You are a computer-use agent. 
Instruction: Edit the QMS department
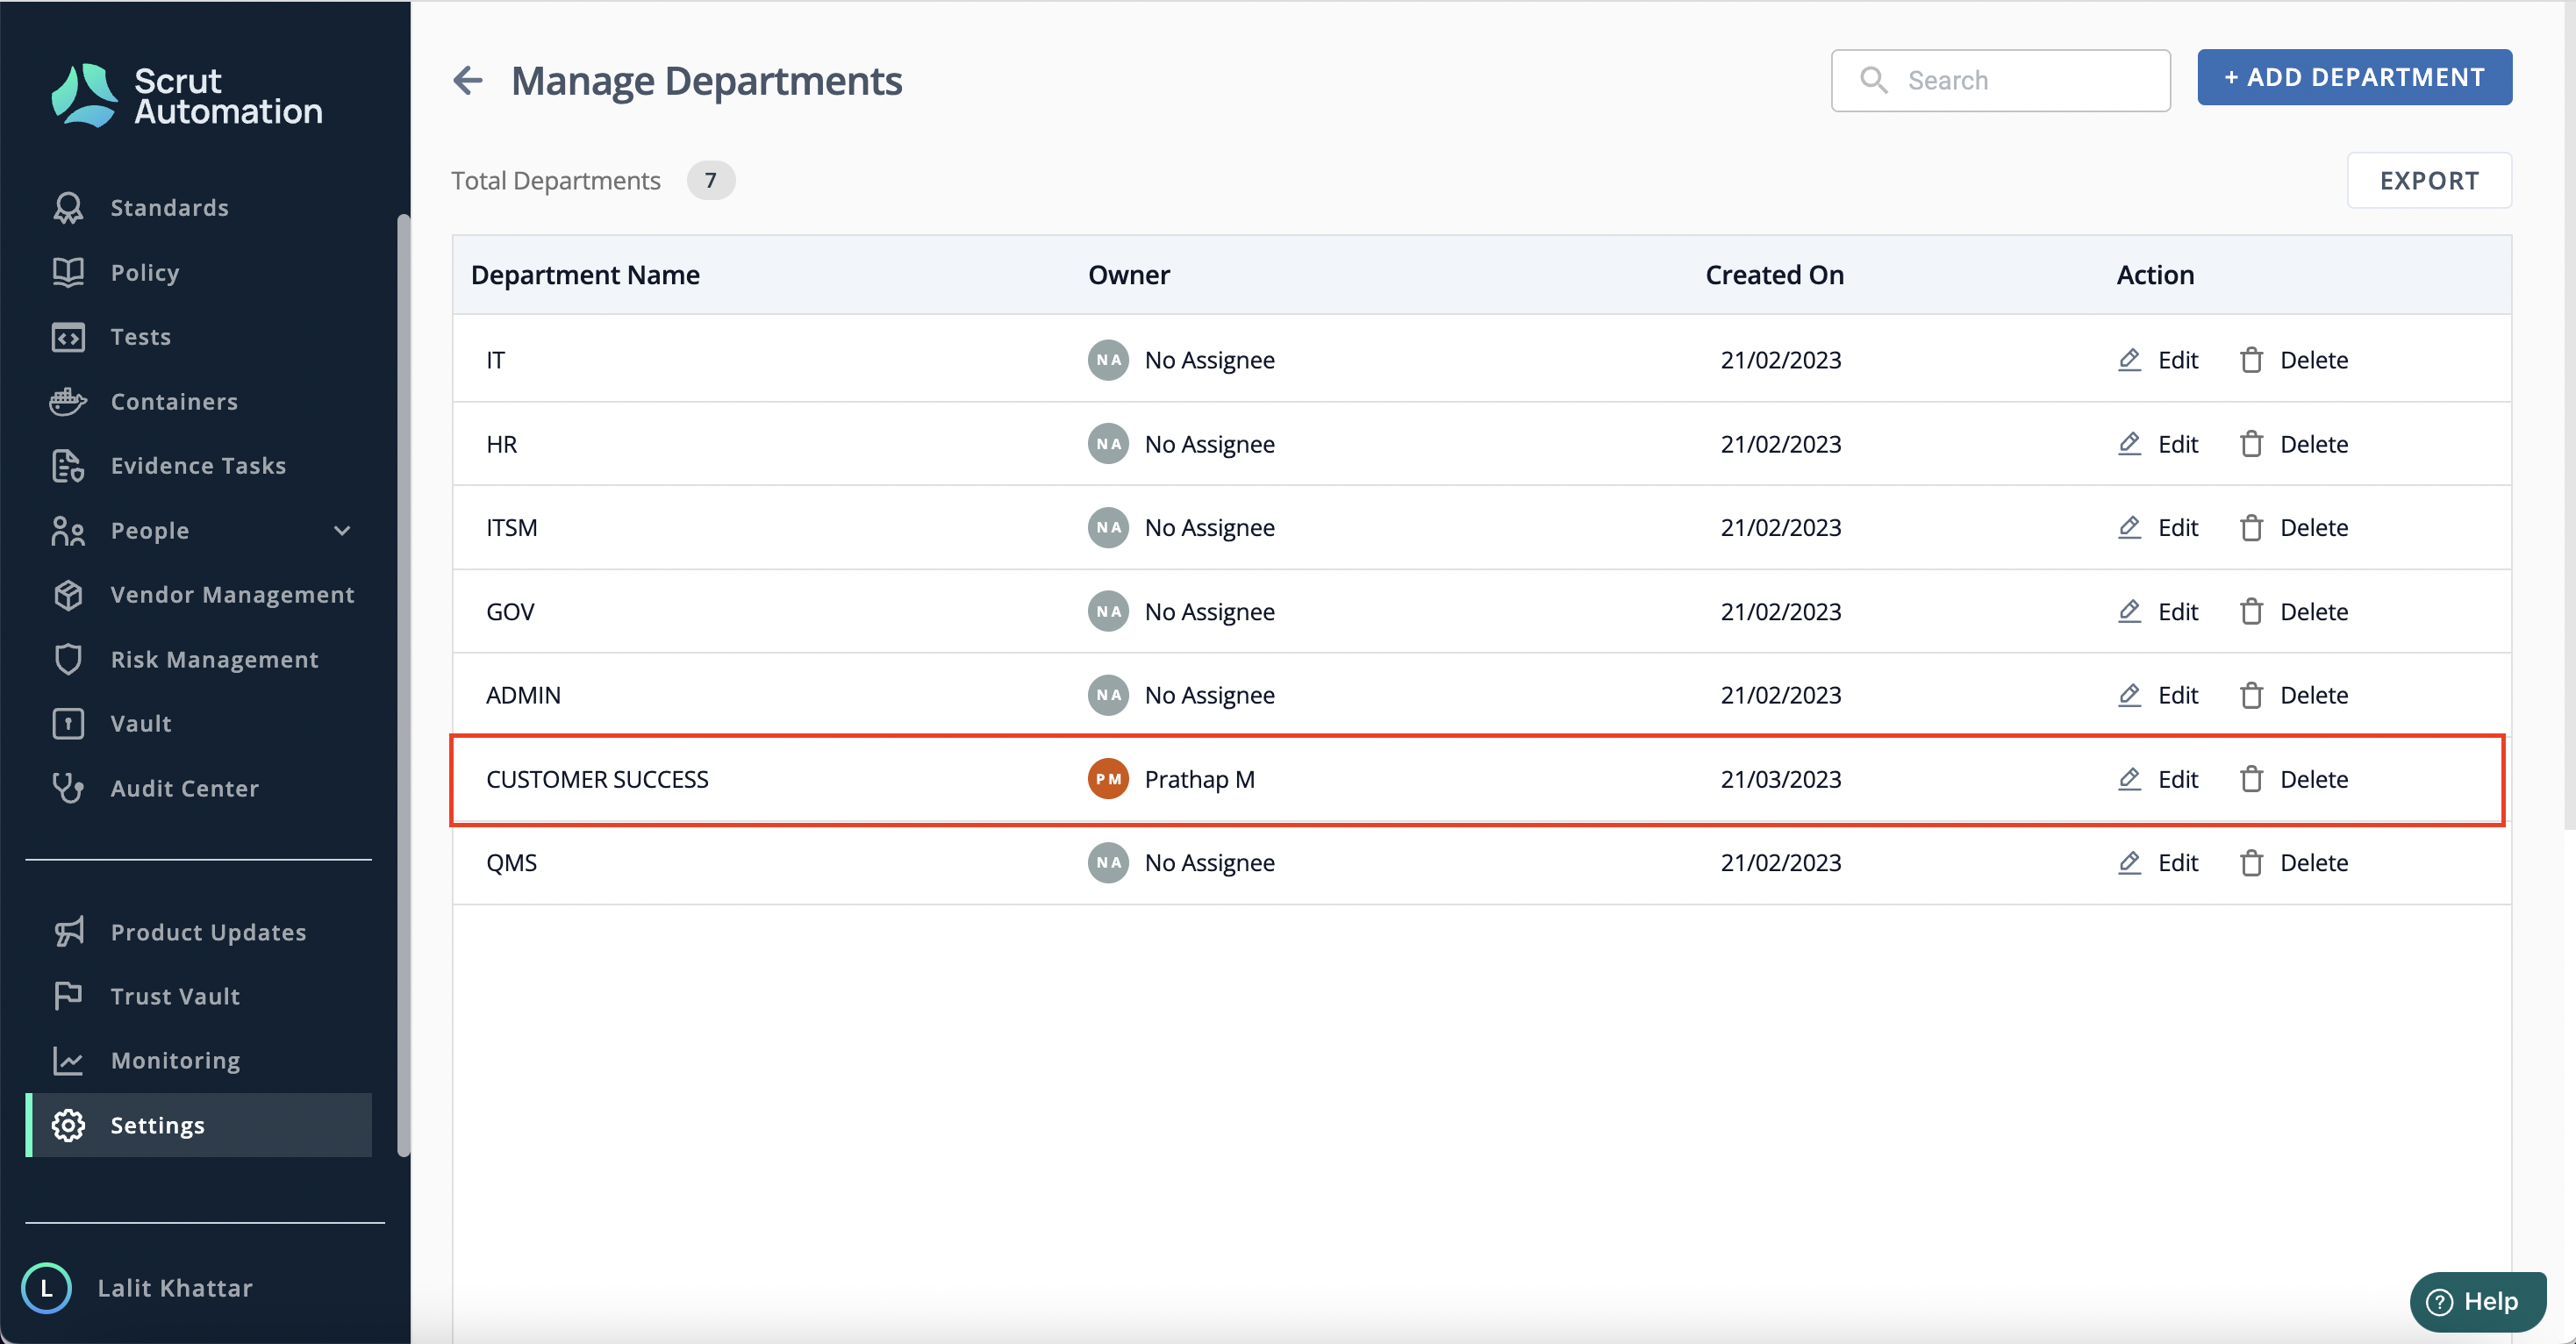[2158, 862]
